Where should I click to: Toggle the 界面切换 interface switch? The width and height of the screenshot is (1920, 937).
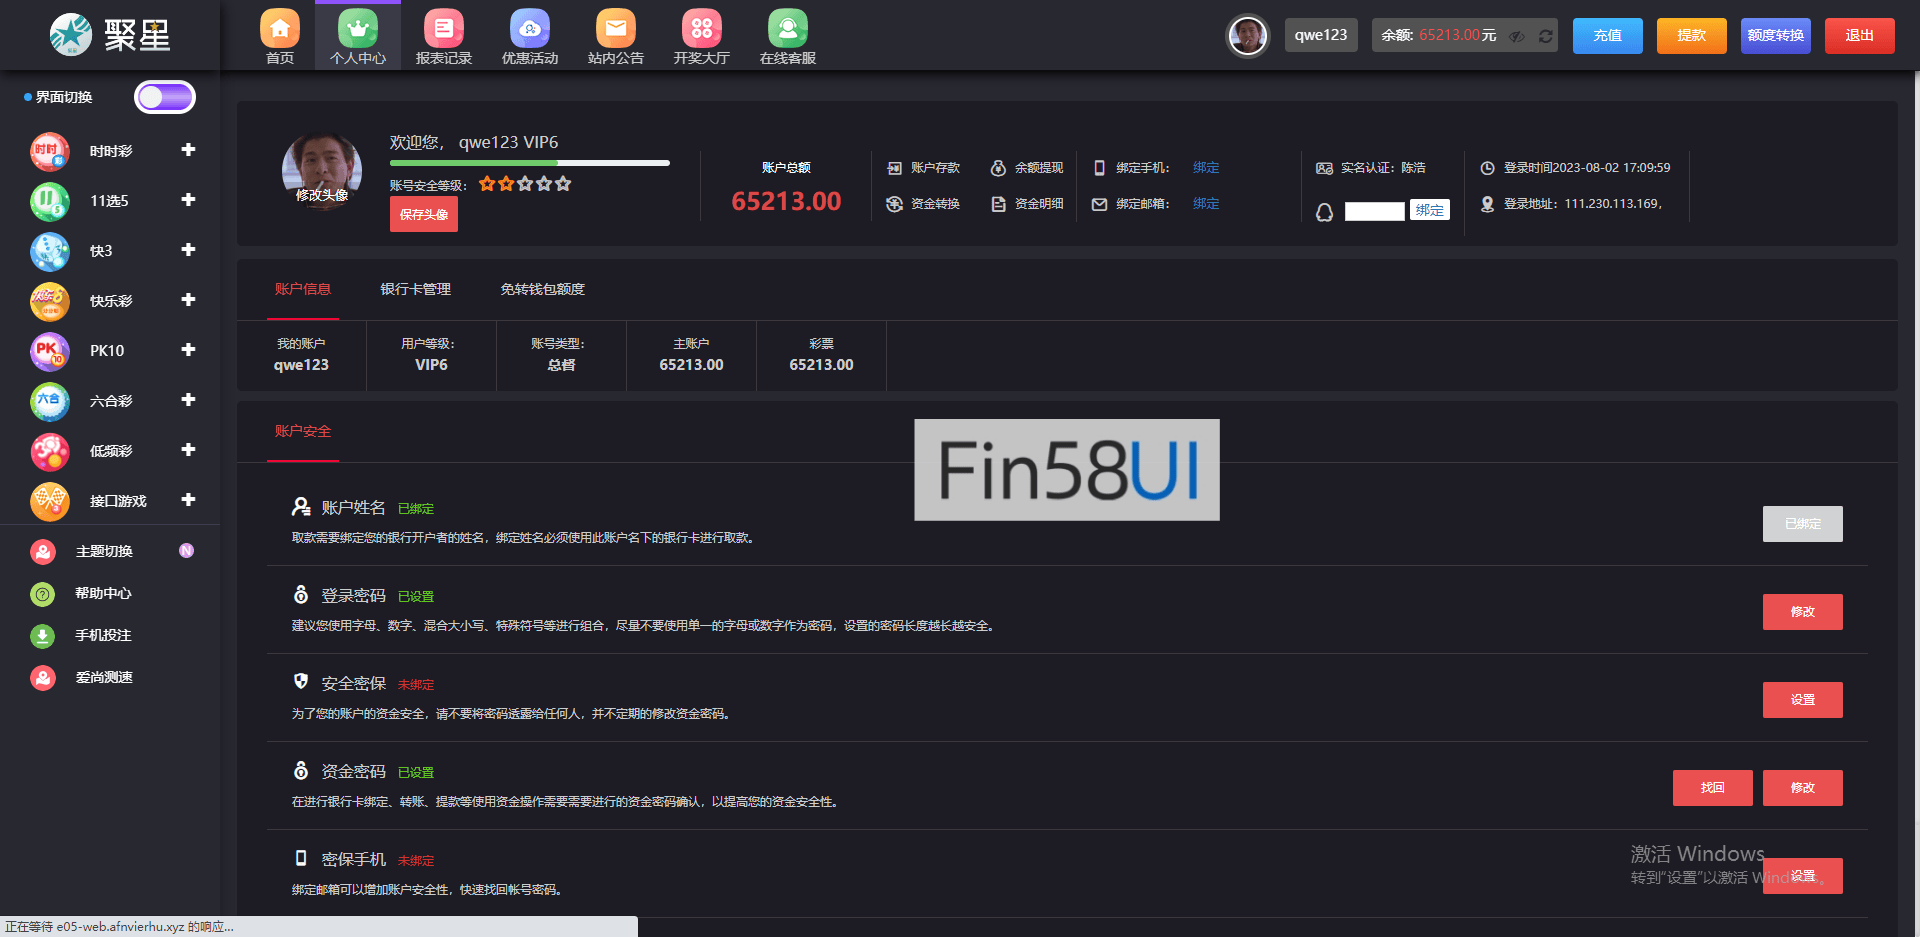coord(165,97)
